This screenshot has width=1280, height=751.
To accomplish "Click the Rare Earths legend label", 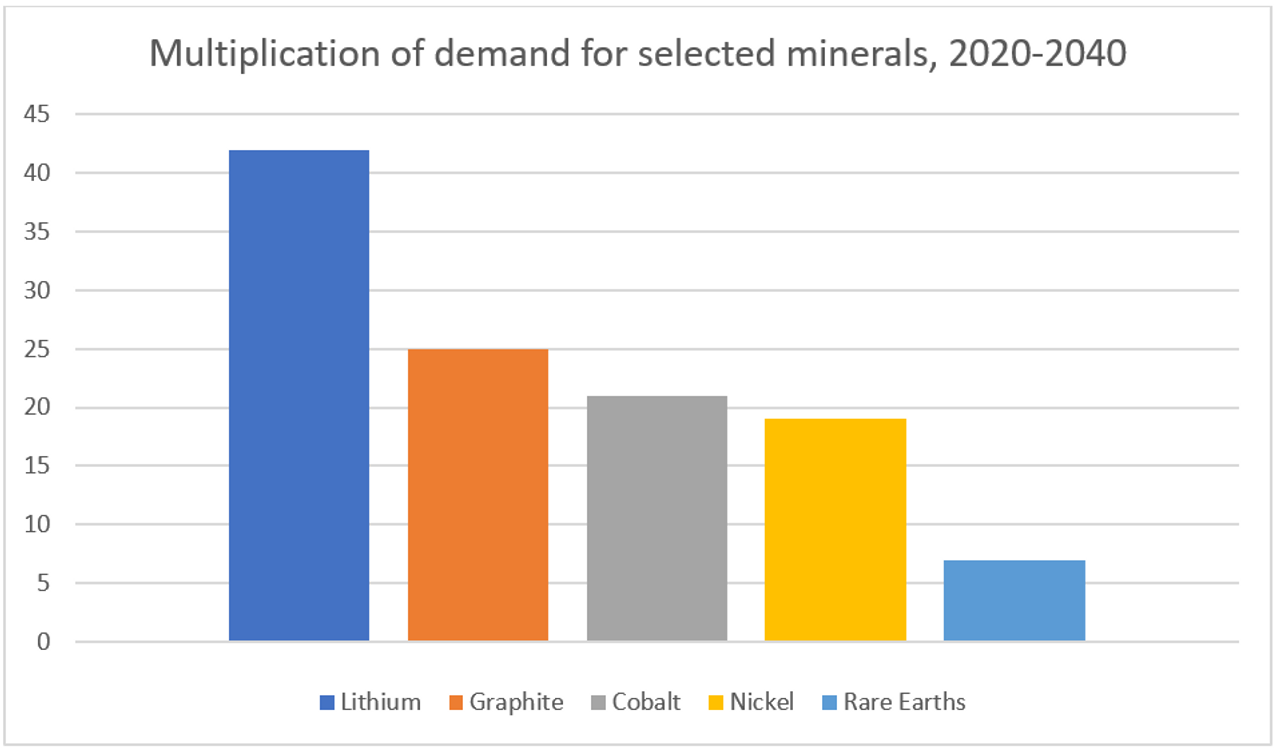I will [904, 702].
